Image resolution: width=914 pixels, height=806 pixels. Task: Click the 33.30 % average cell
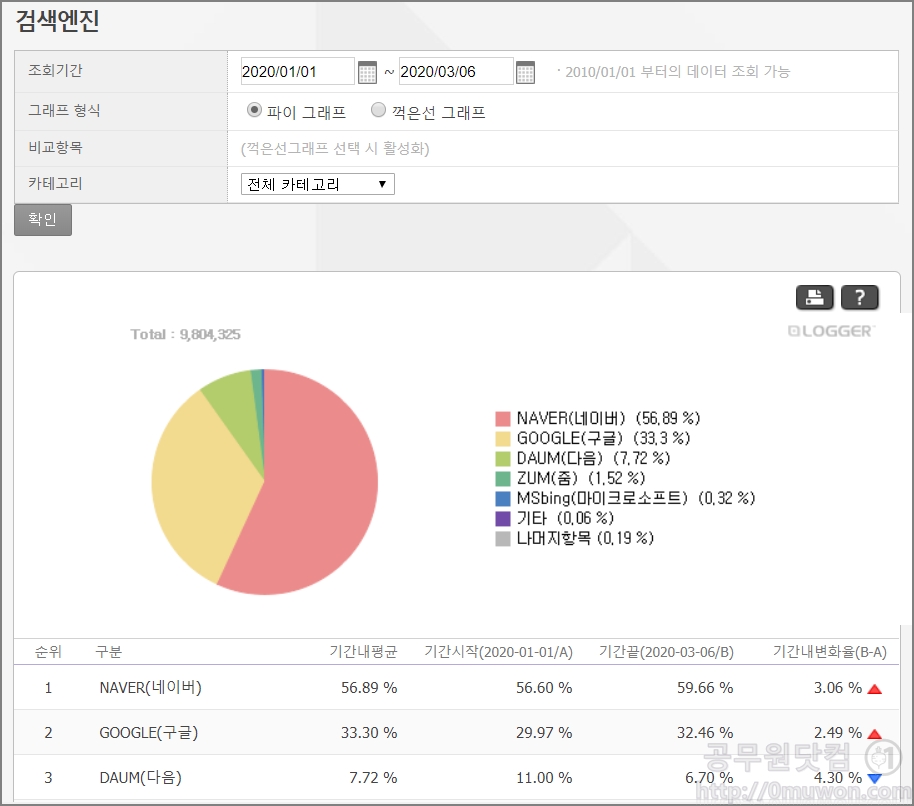(369, 733)
